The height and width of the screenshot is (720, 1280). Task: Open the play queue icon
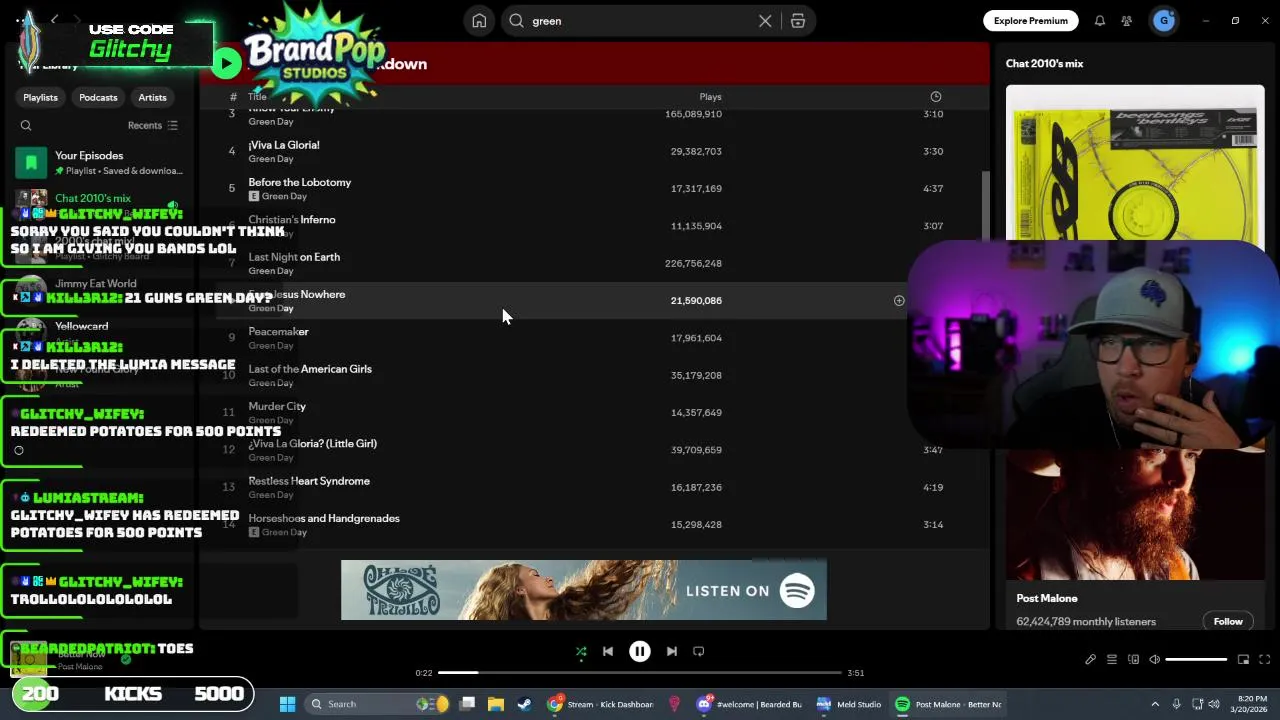tap(1112, 660)
